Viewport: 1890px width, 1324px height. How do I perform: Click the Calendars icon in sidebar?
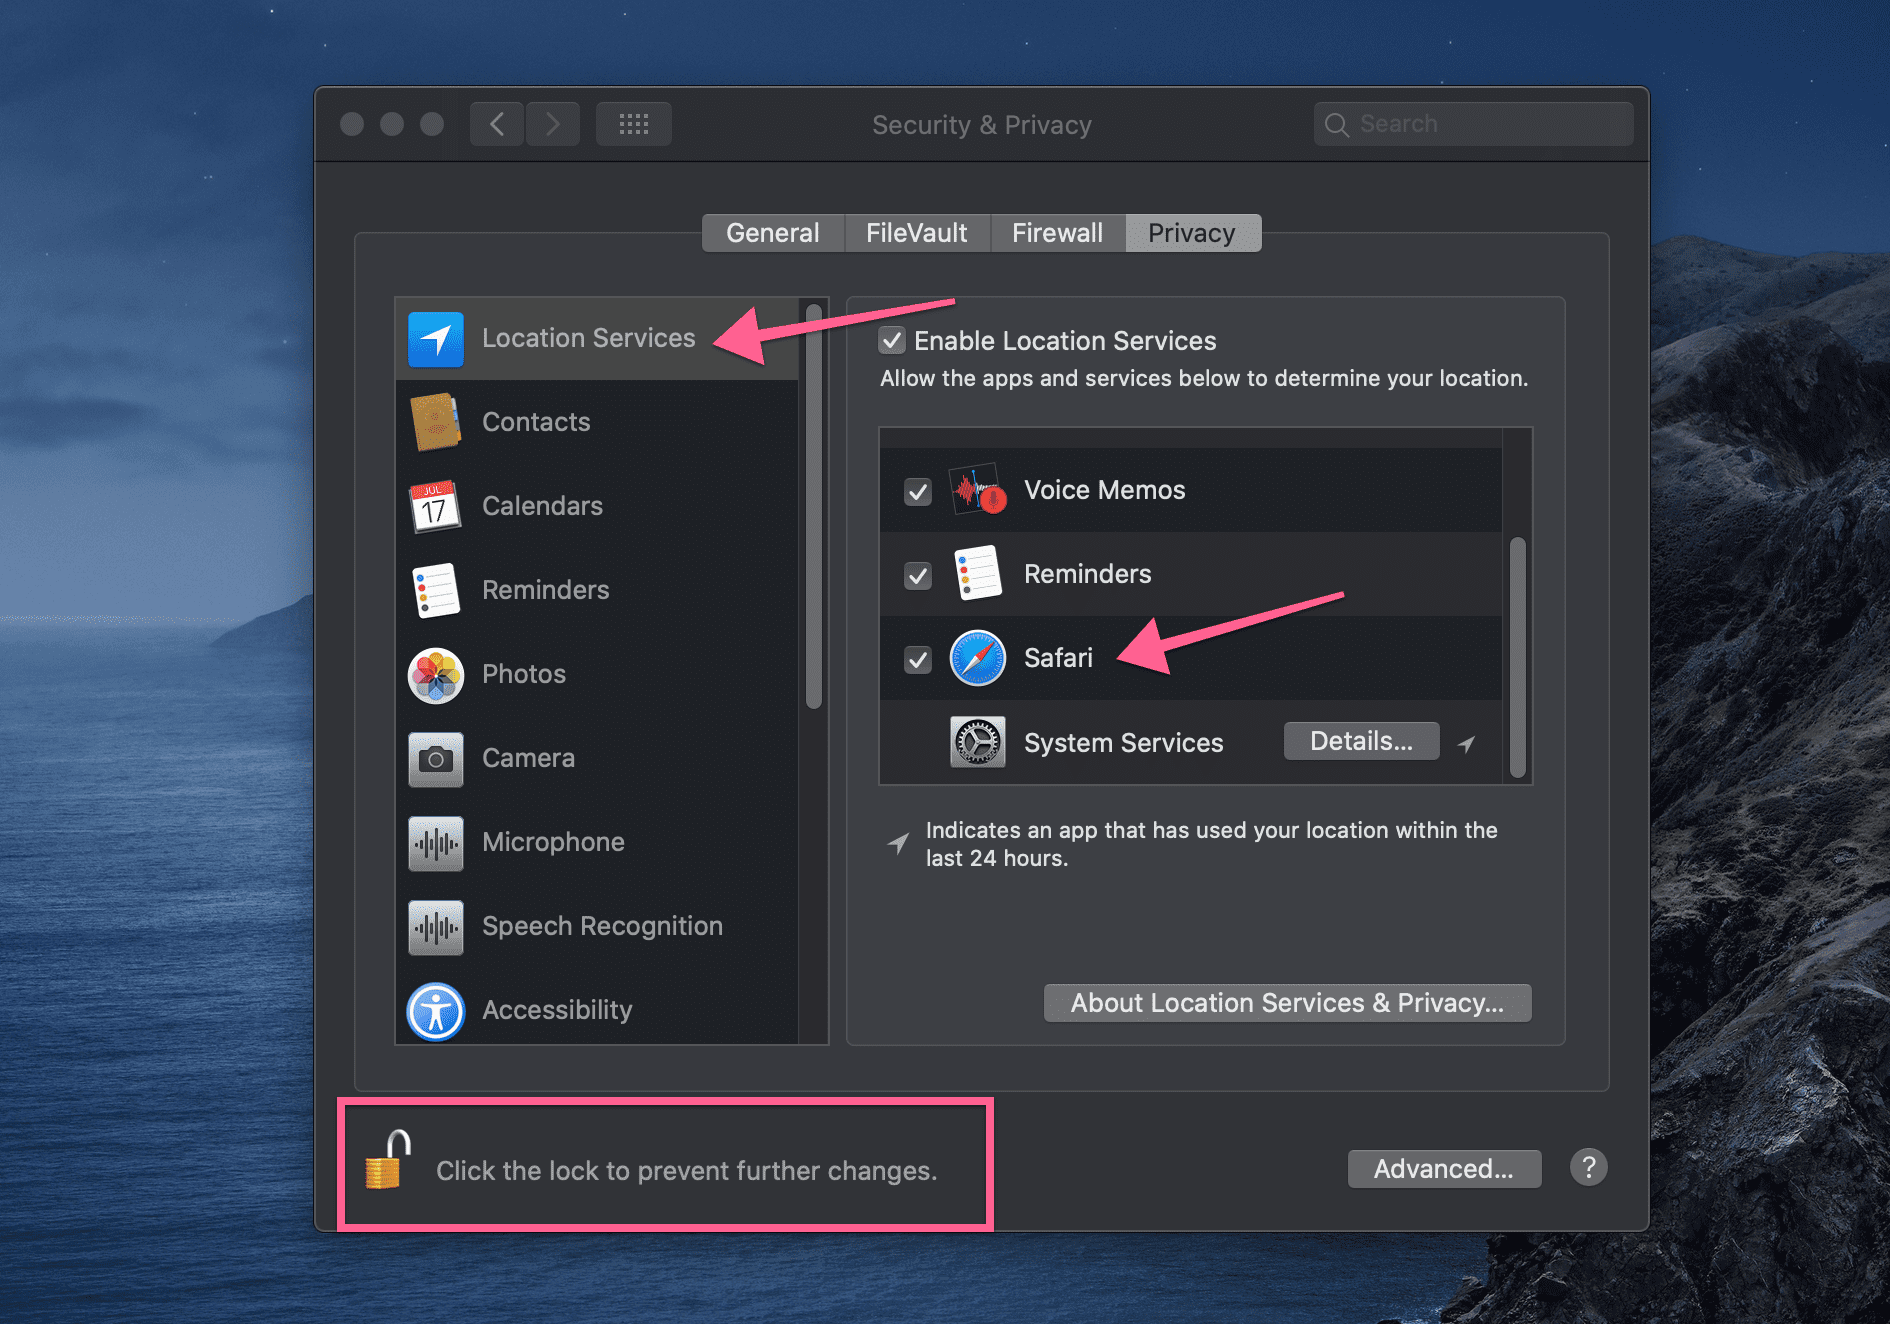point(436,506)
